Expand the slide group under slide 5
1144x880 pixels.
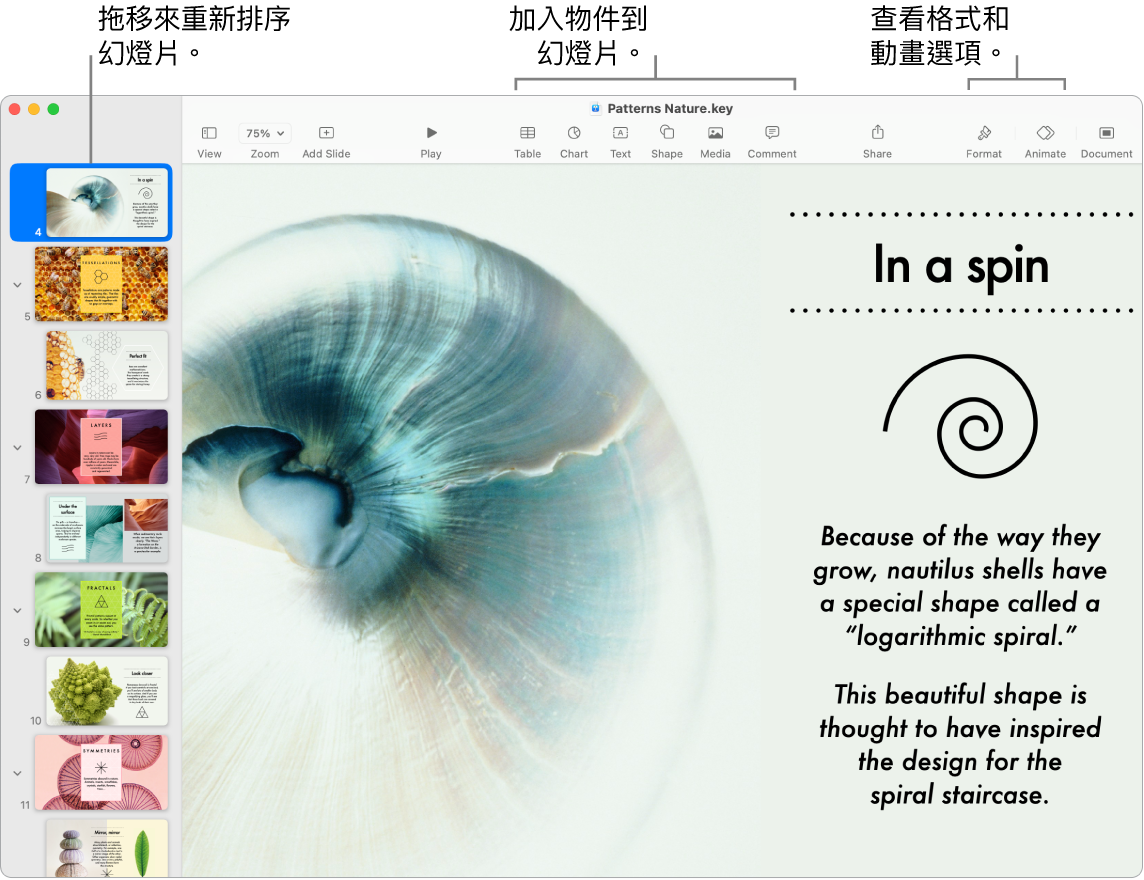tap(17, 284)
